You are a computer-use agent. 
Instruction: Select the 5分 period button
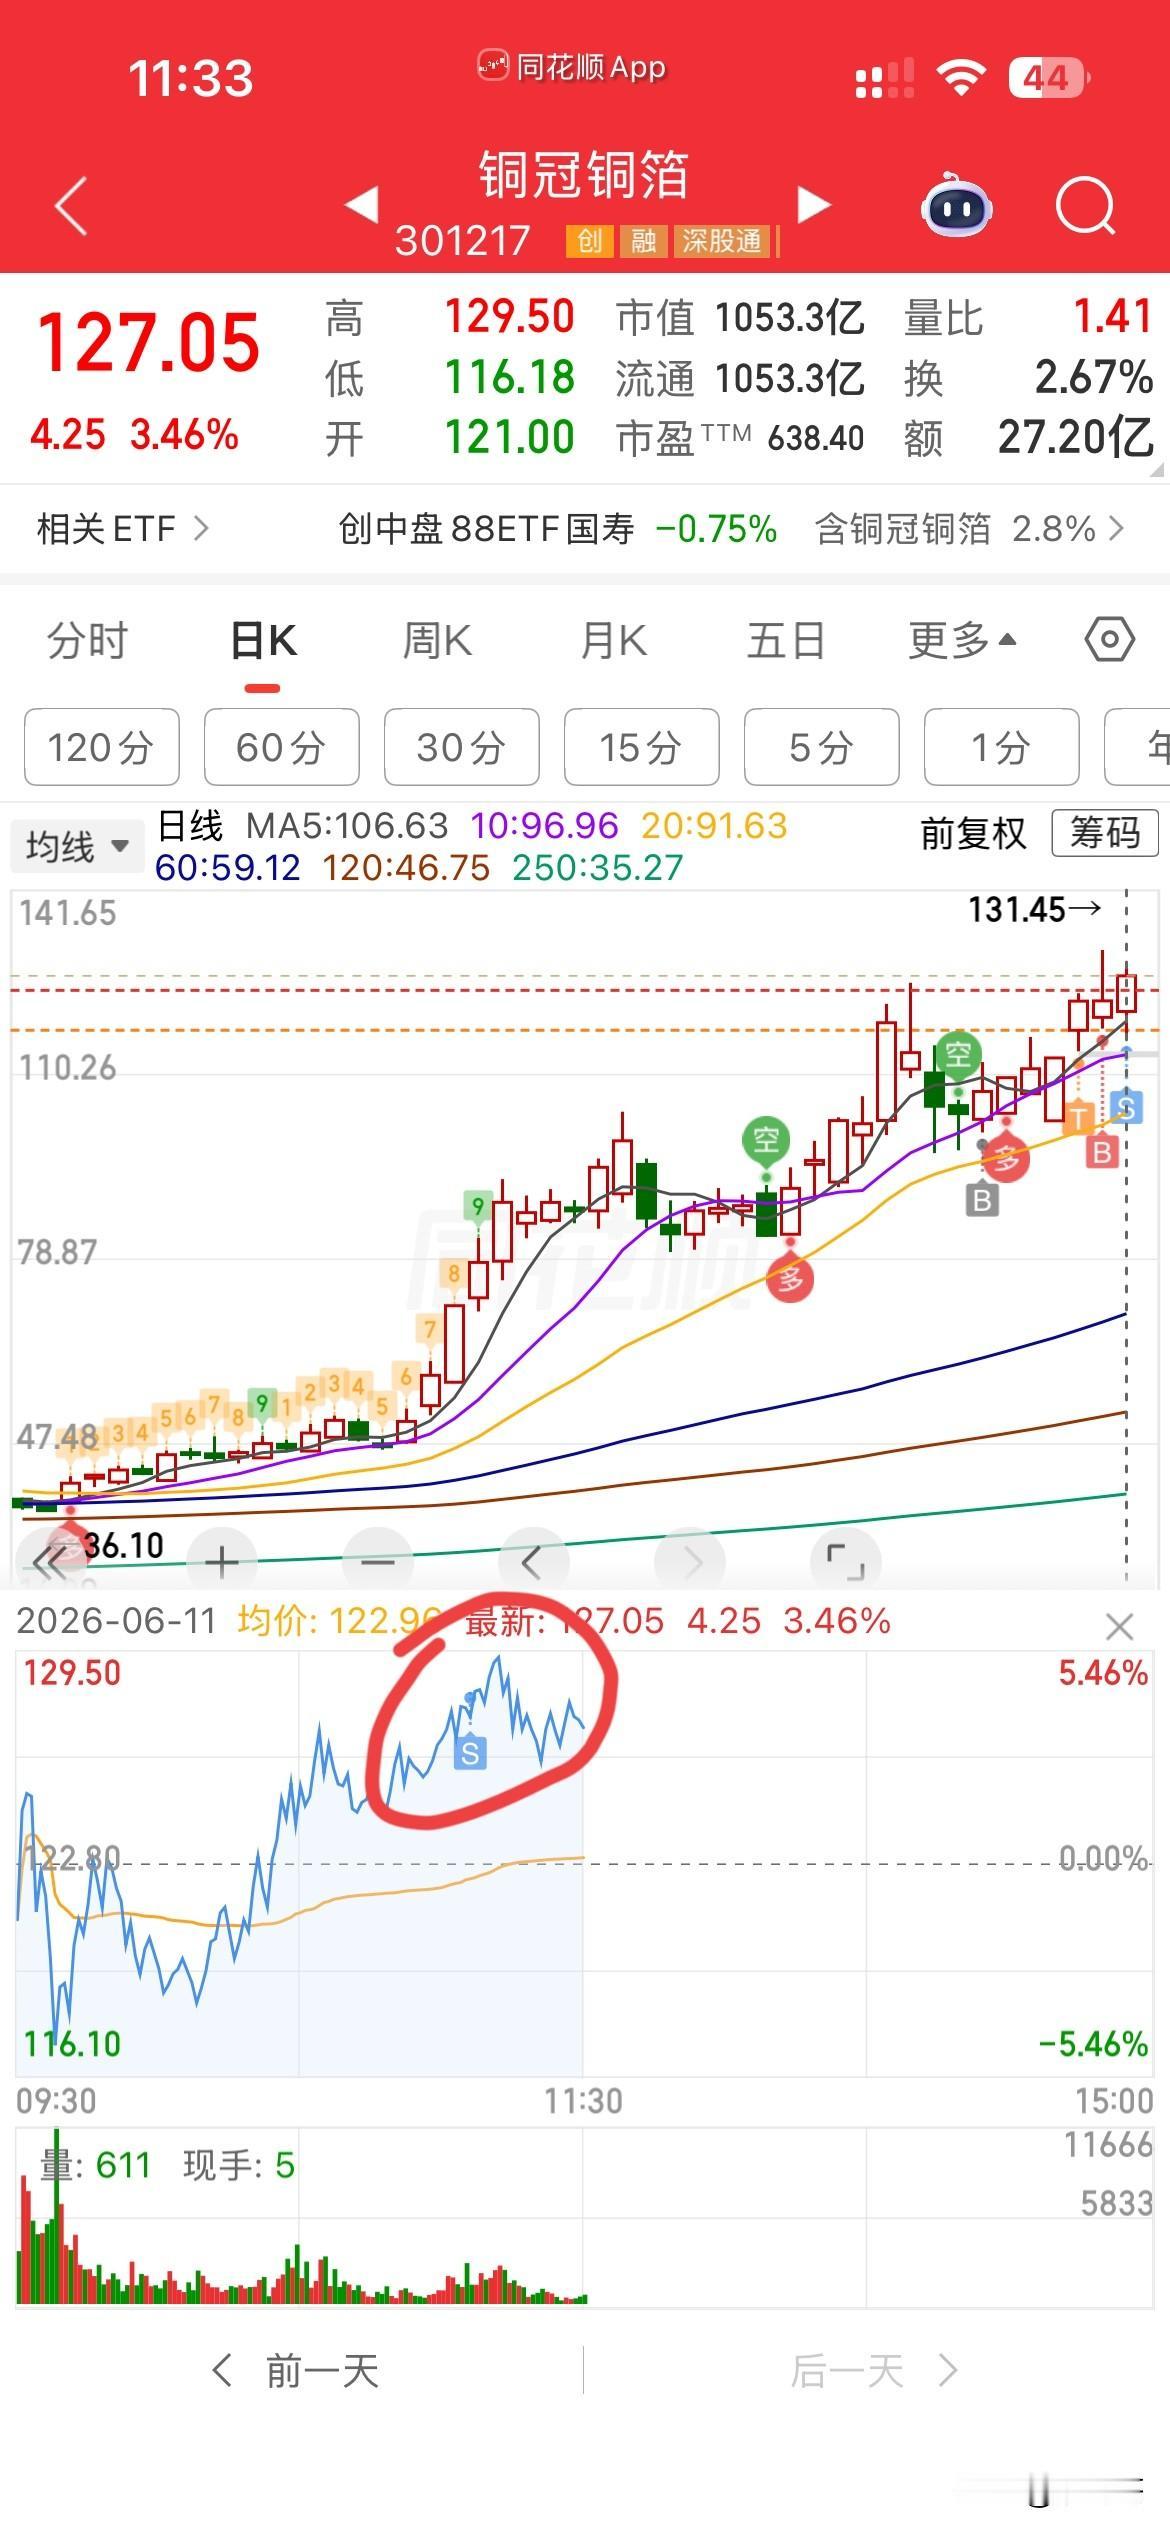[821, 747]
